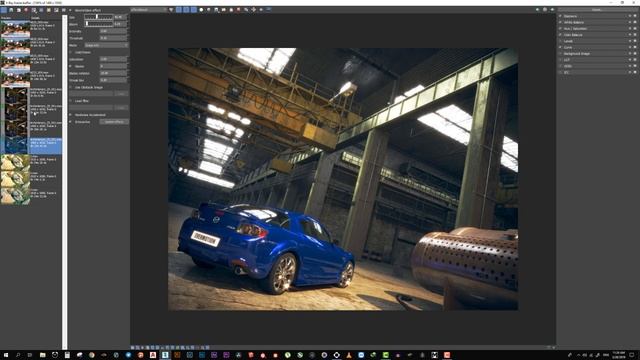Open the Globals button
This screenshot has height=360, width=640.
(x=597, y=10)
